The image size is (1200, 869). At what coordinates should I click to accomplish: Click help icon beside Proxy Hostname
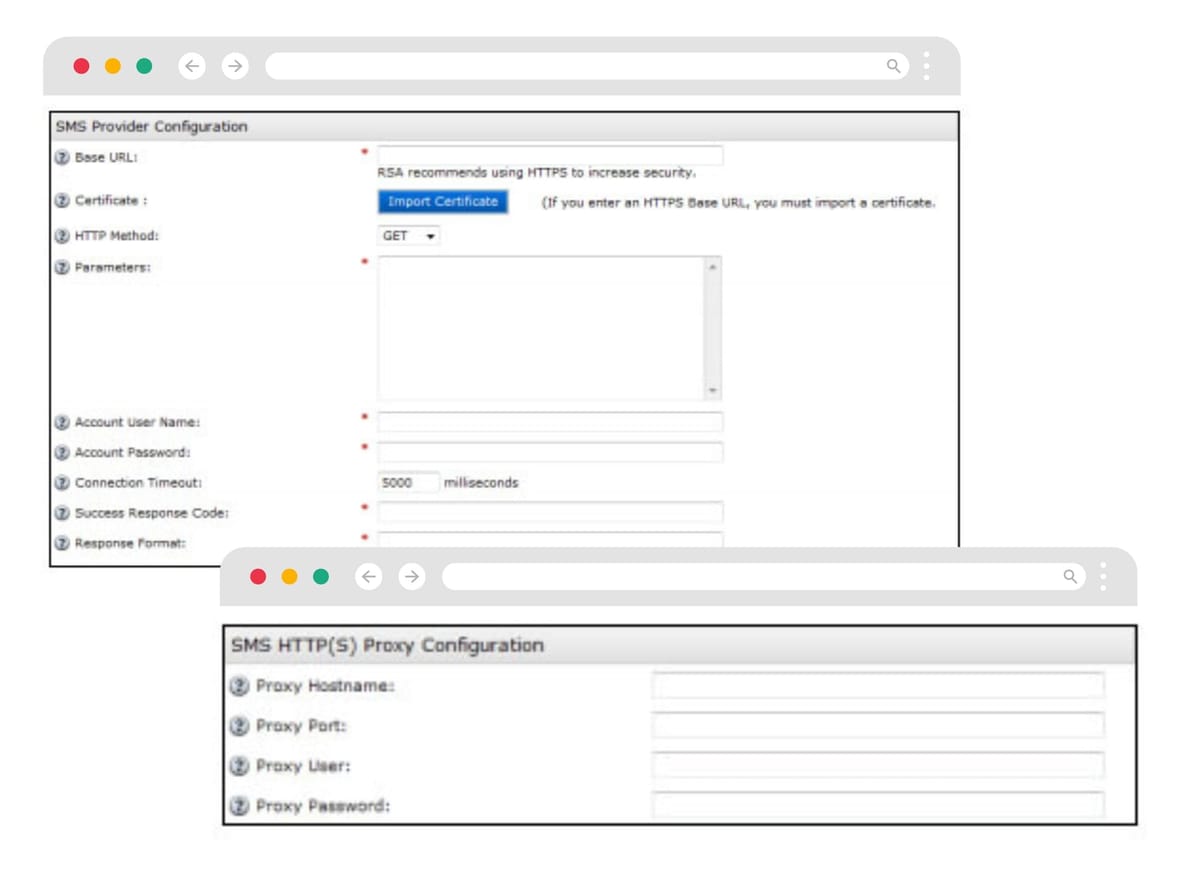238,687
